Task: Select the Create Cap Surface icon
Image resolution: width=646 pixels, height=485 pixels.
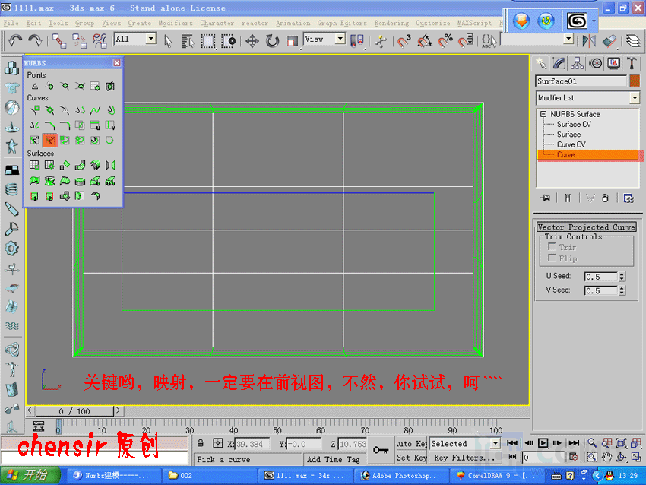Action: [x=80, y=181]
